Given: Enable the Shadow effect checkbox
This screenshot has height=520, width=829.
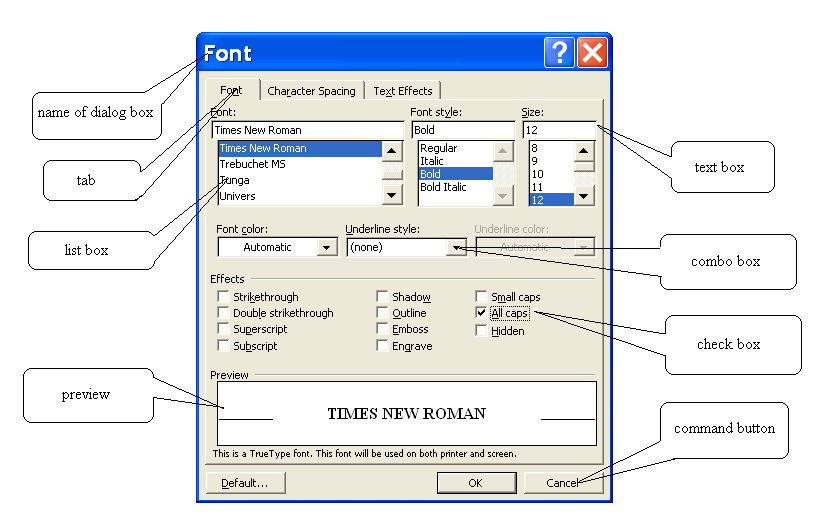Looking at the screenshot, I should (x=382, y=296).
